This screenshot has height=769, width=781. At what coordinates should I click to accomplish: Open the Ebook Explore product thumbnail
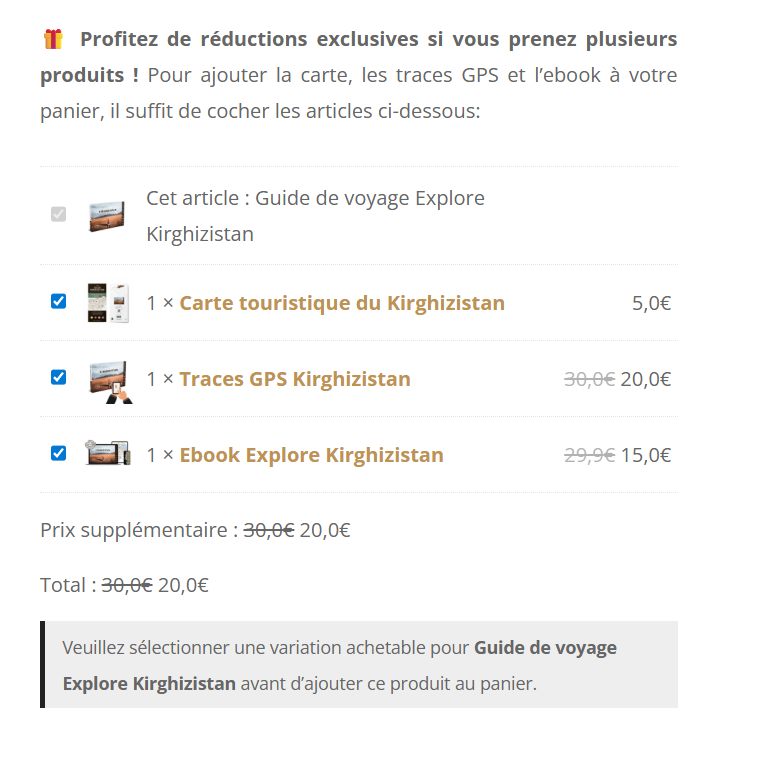[x=108, y=454]
